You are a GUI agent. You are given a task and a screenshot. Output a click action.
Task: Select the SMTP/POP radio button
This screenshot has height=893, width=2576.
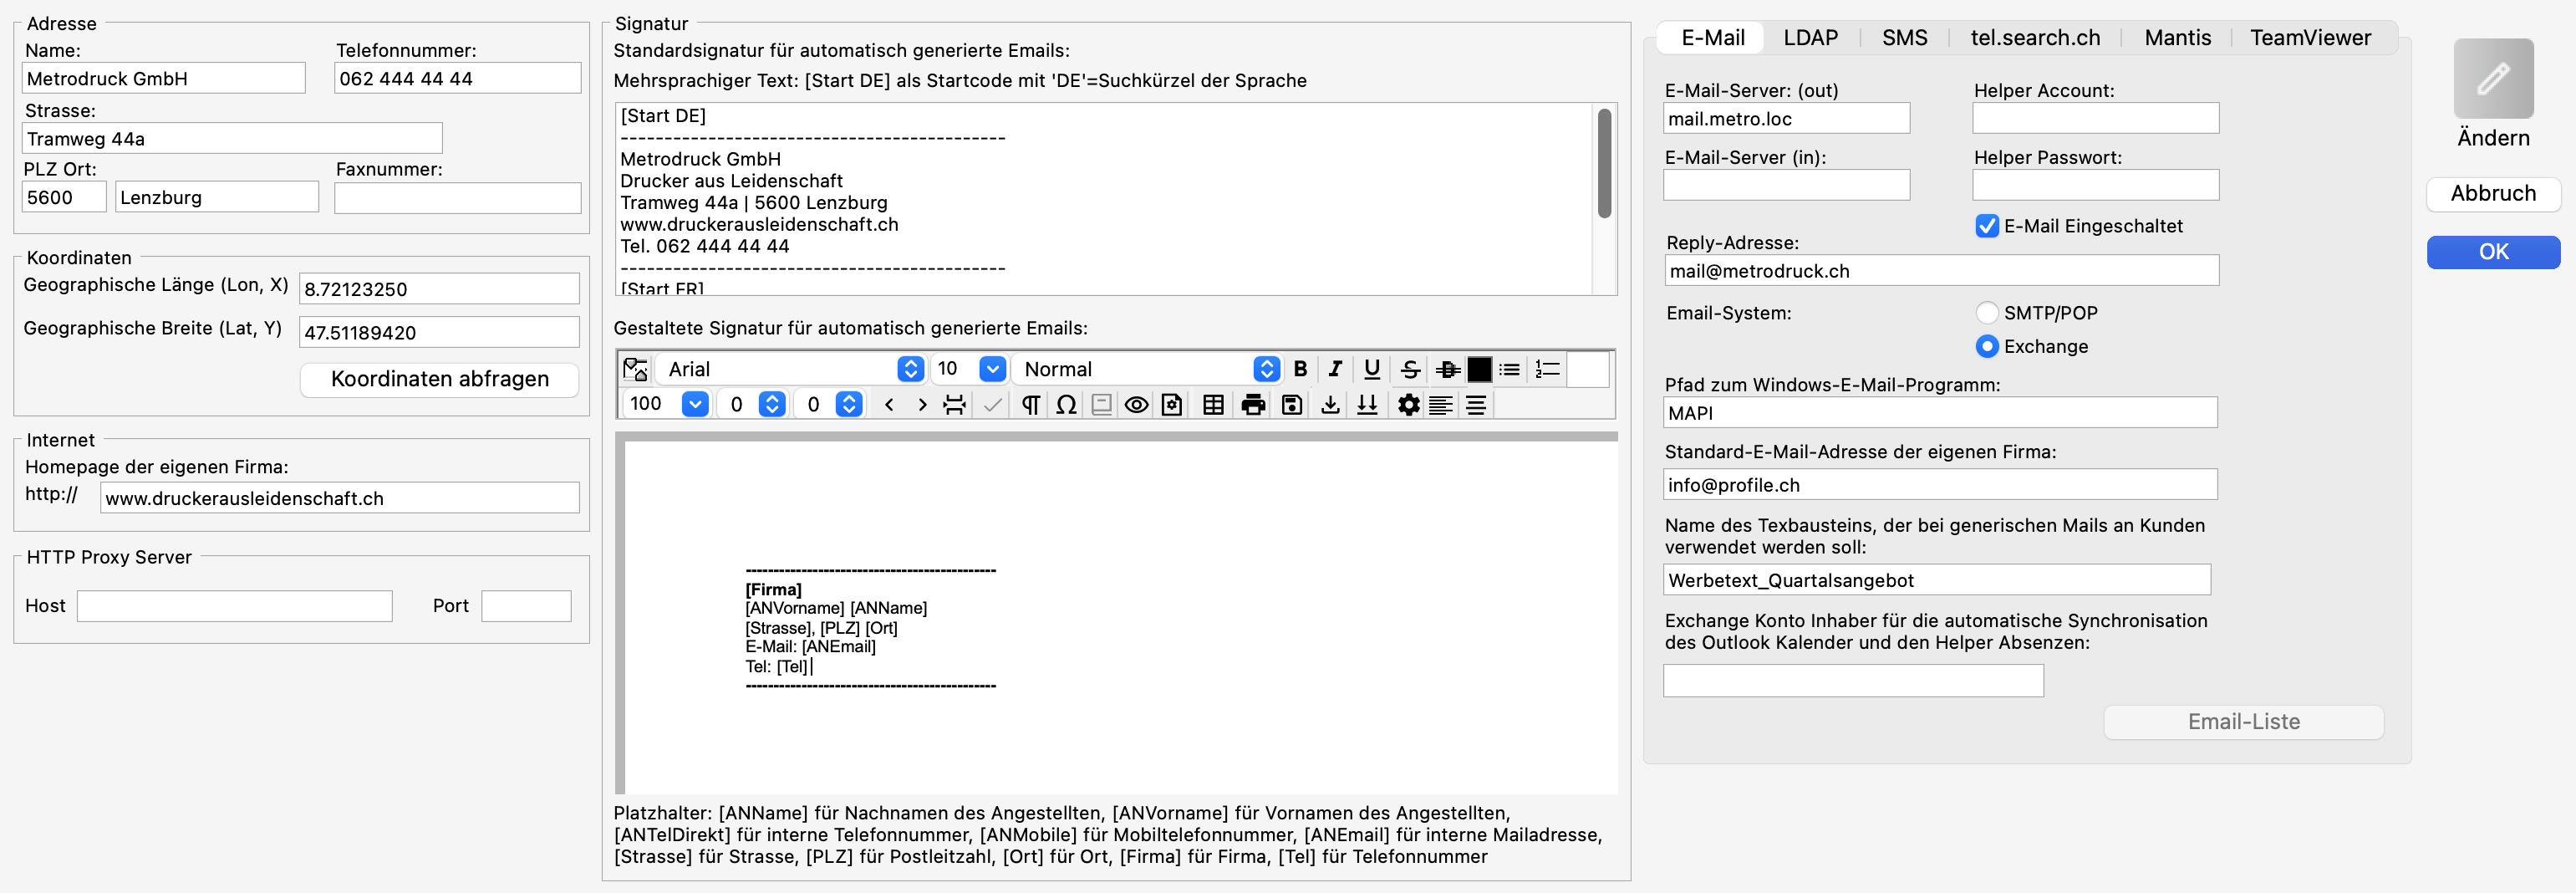click(1986, 313)
